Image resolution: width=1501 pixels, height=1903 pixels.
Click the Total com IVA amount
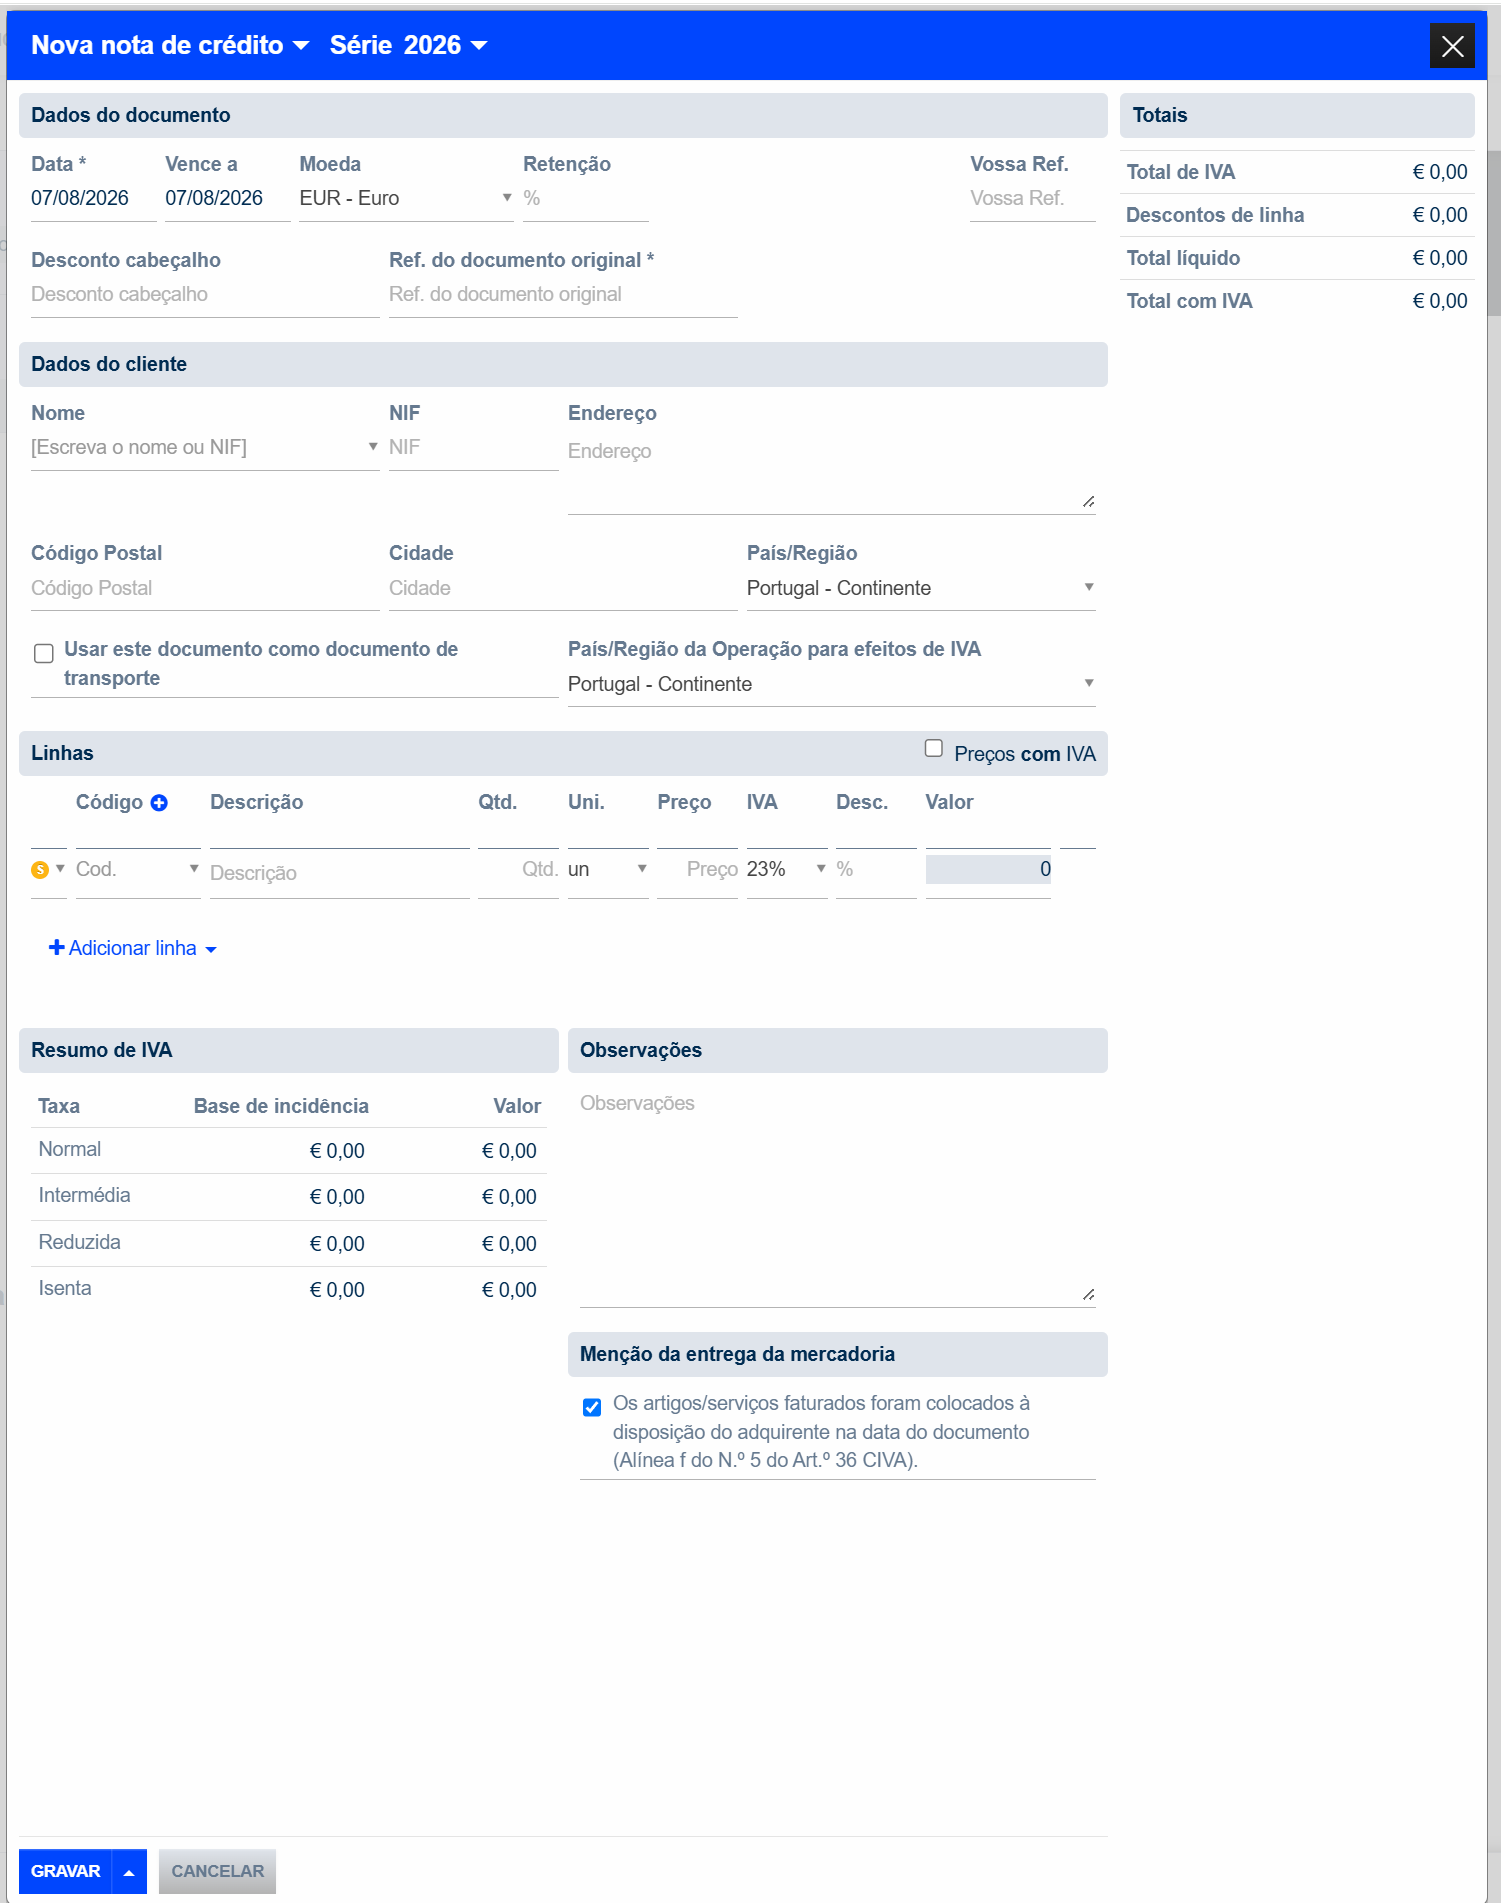pos(1440,301)
